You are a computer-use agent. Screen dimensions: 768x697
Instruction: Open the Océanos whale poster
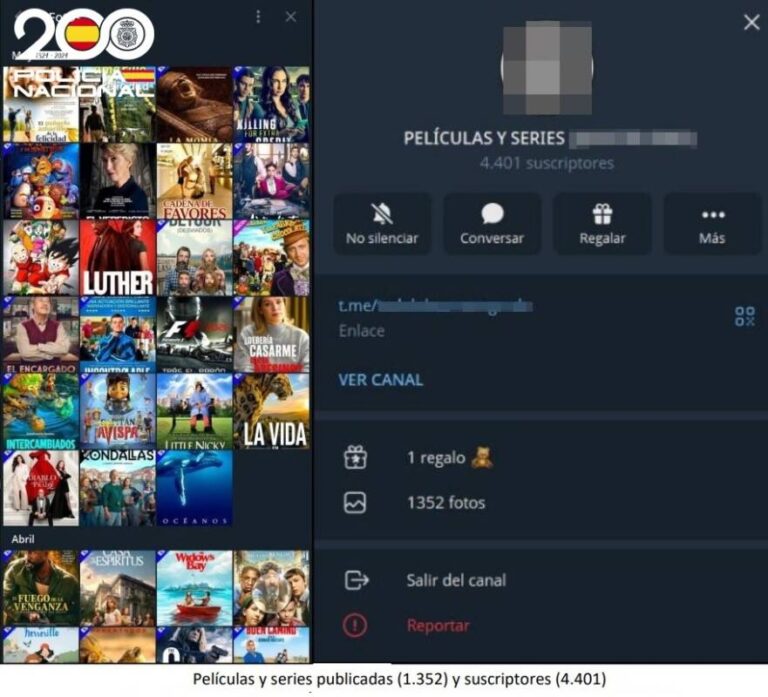click(x=194, y=488)
